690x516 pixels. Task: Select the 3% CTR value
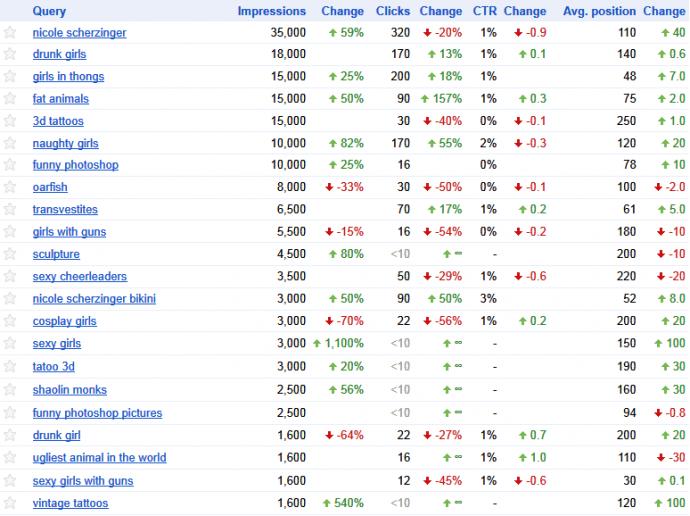coord(488,299)
